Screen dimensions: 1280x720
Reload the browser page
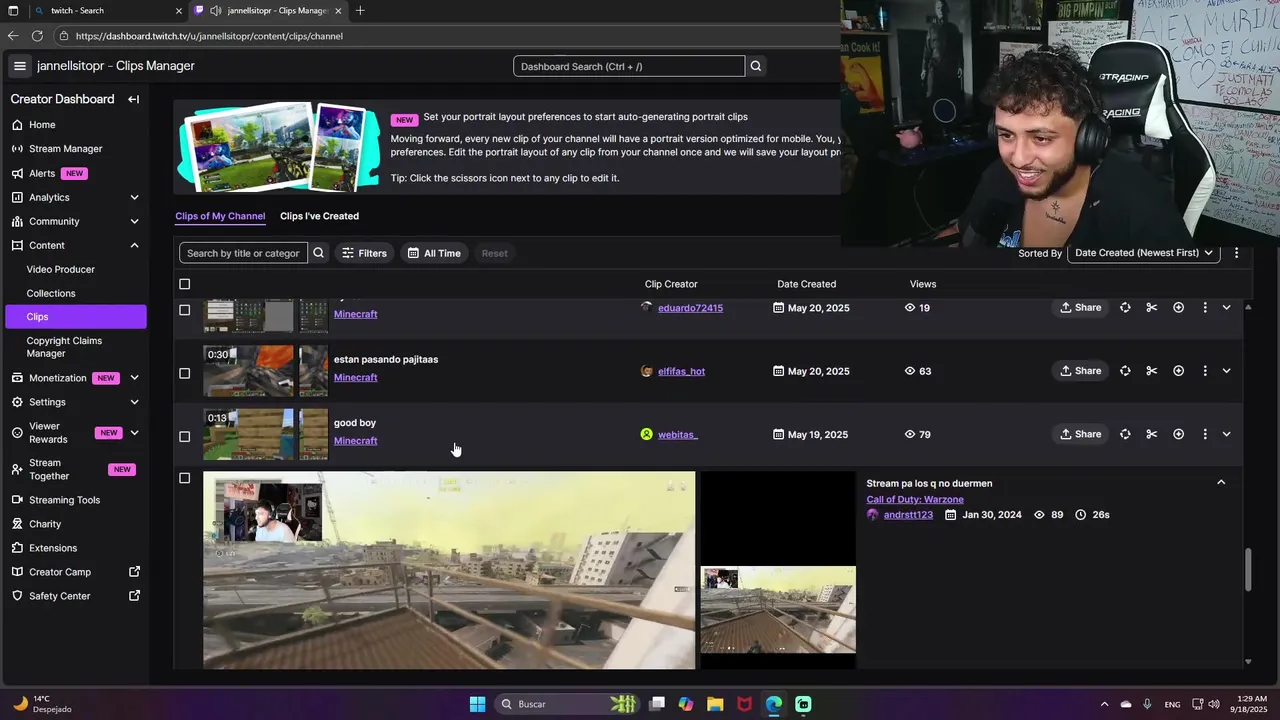point(37,36)
